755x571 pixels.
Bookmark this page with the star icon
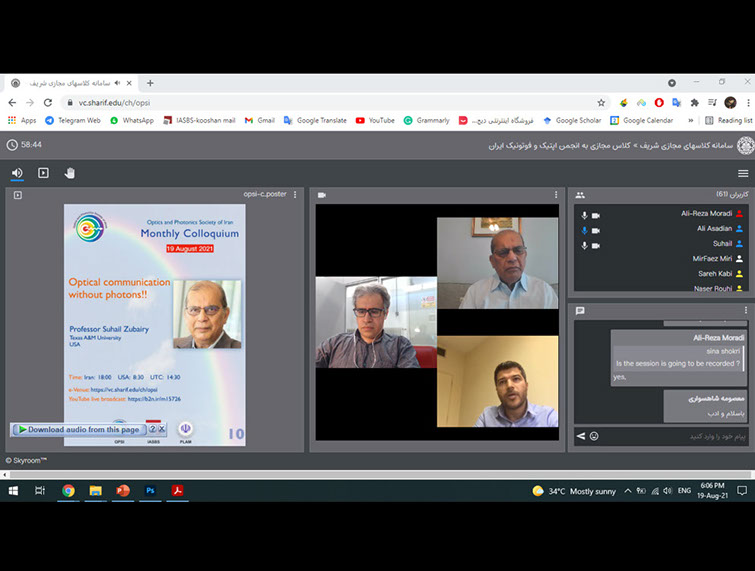[x=601, y=102]
